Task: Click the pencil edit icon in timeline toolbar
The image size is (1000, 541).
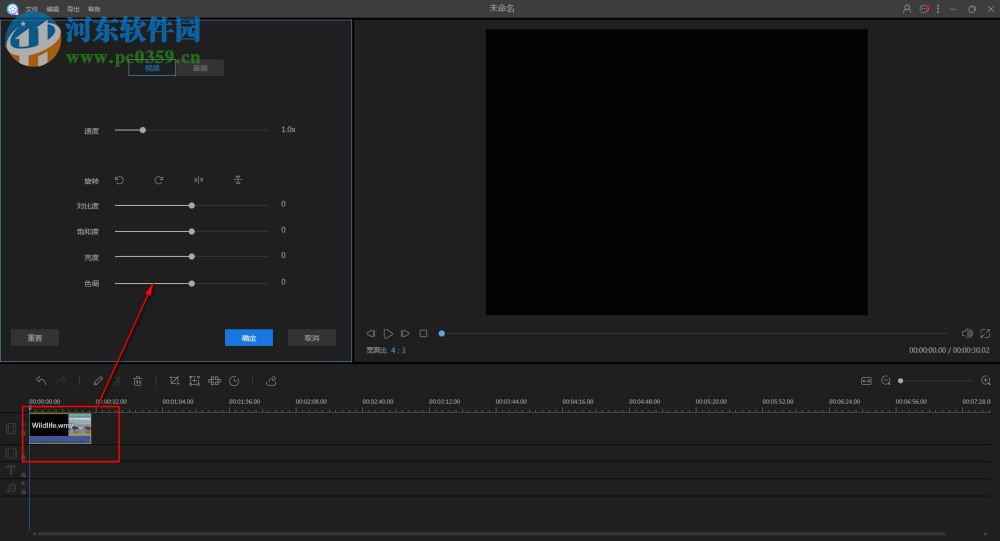Action: point(98,381)
